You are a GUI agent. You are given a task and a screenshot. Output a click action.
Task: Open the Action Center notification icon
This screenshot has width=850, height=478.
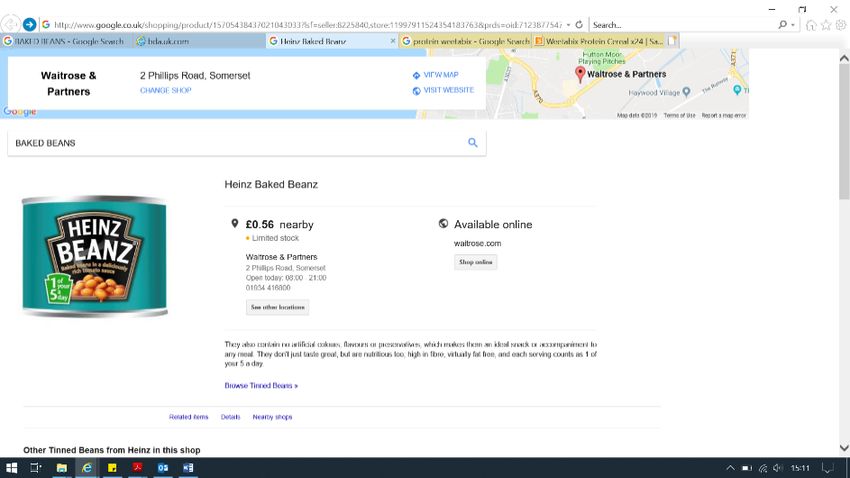pyautogui.click(x=828, y=468)
